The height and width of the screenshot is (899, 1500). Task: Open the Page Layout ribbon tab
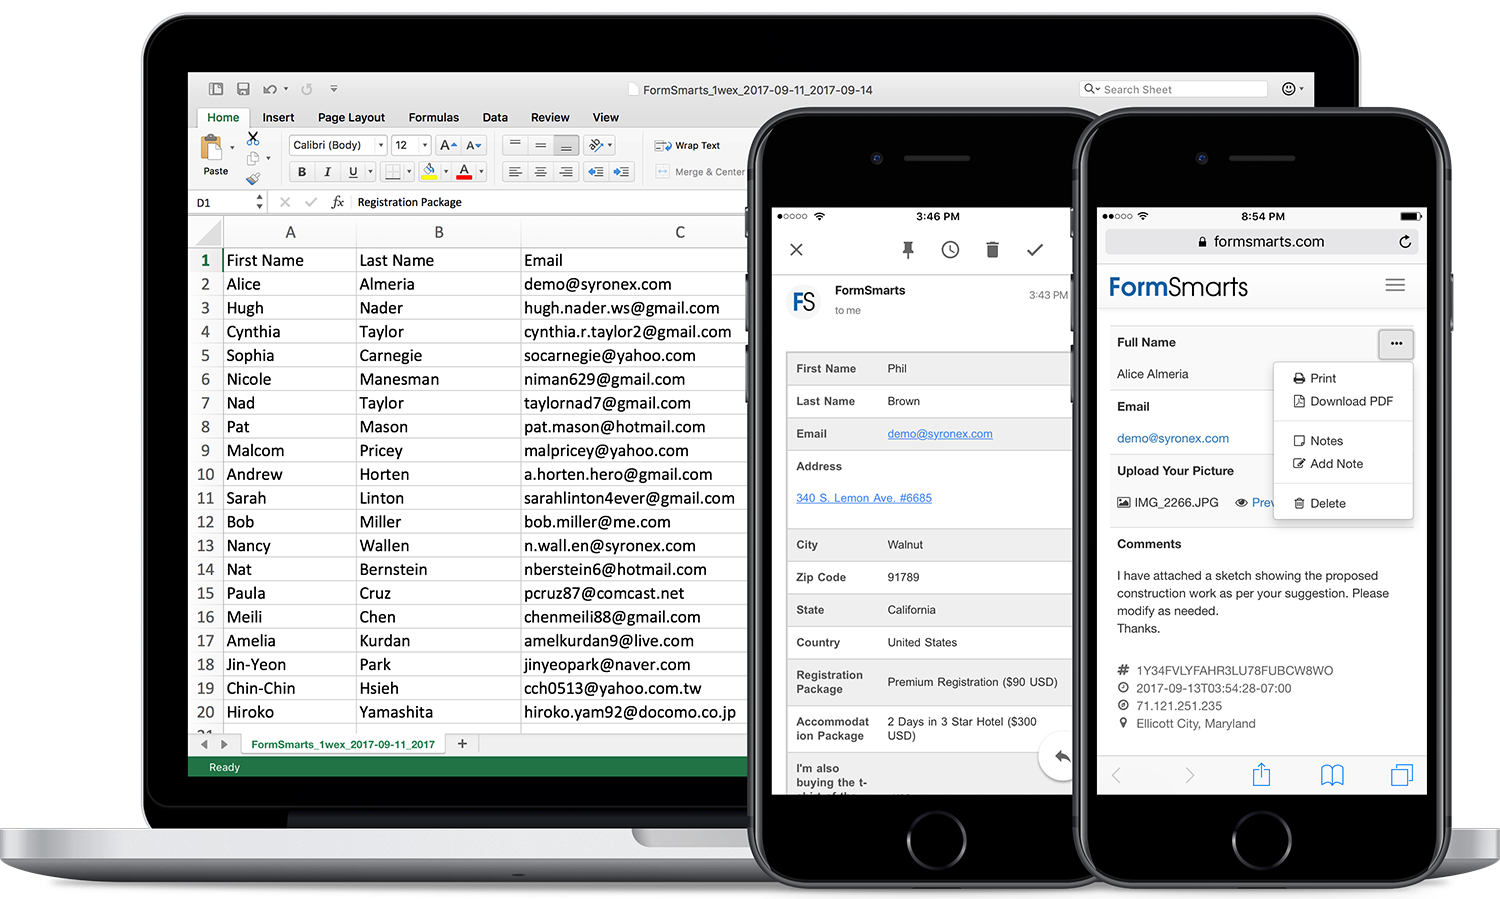click(351, 117)
